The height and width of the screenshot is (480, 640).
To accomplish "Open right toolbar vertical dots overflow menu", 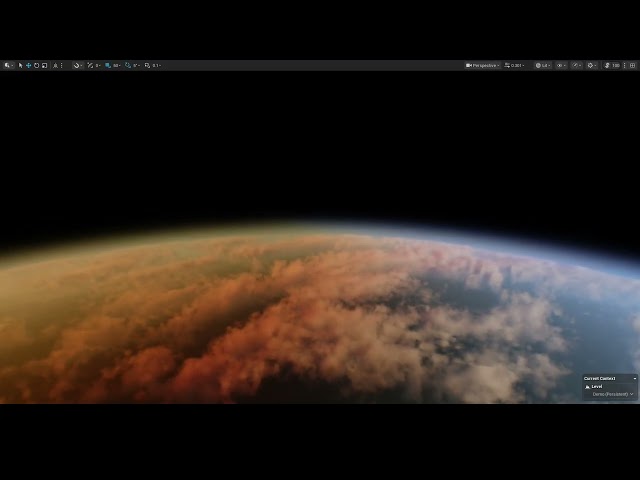I will [x=624, y=65].
